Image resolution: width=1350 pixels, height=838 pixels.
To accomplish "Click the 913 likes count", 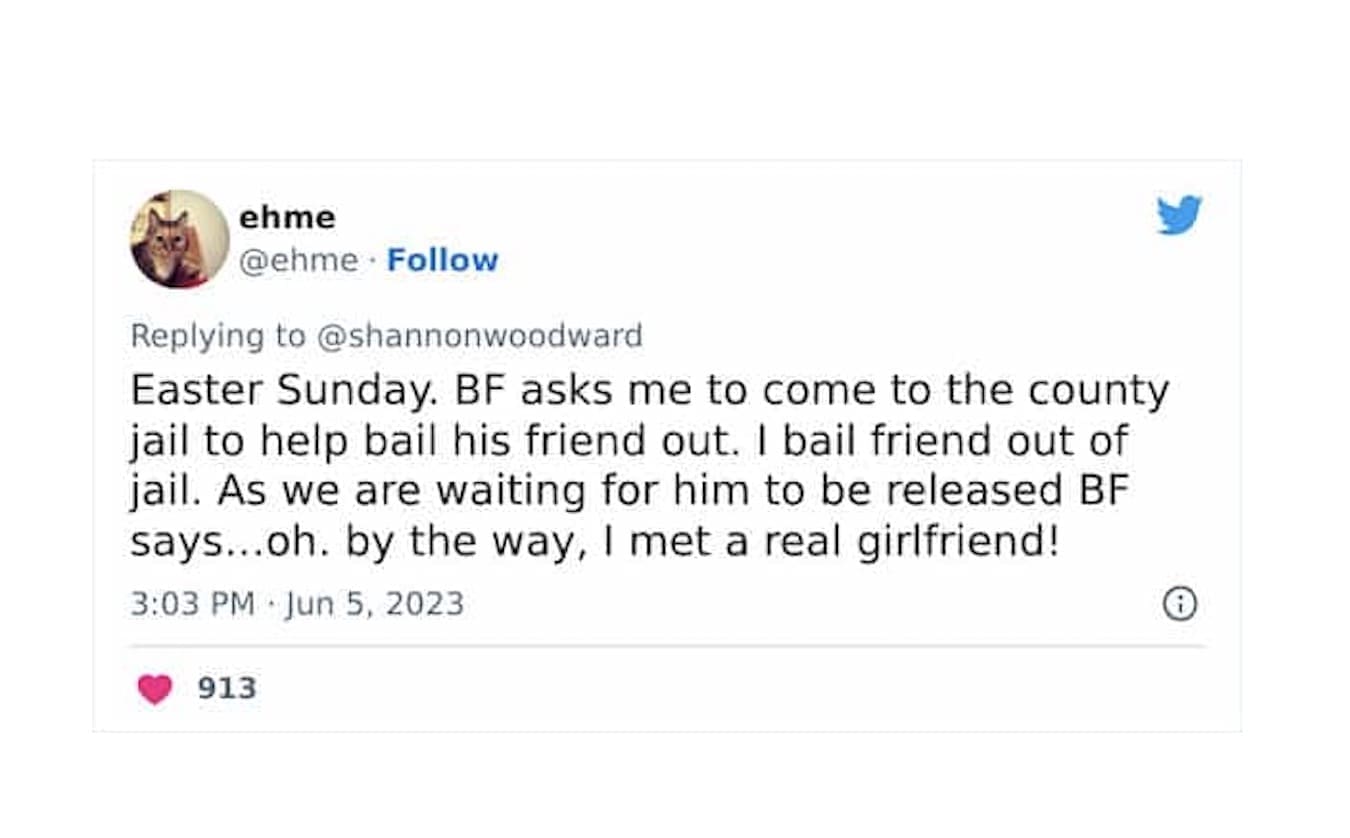I will (227, 688).
